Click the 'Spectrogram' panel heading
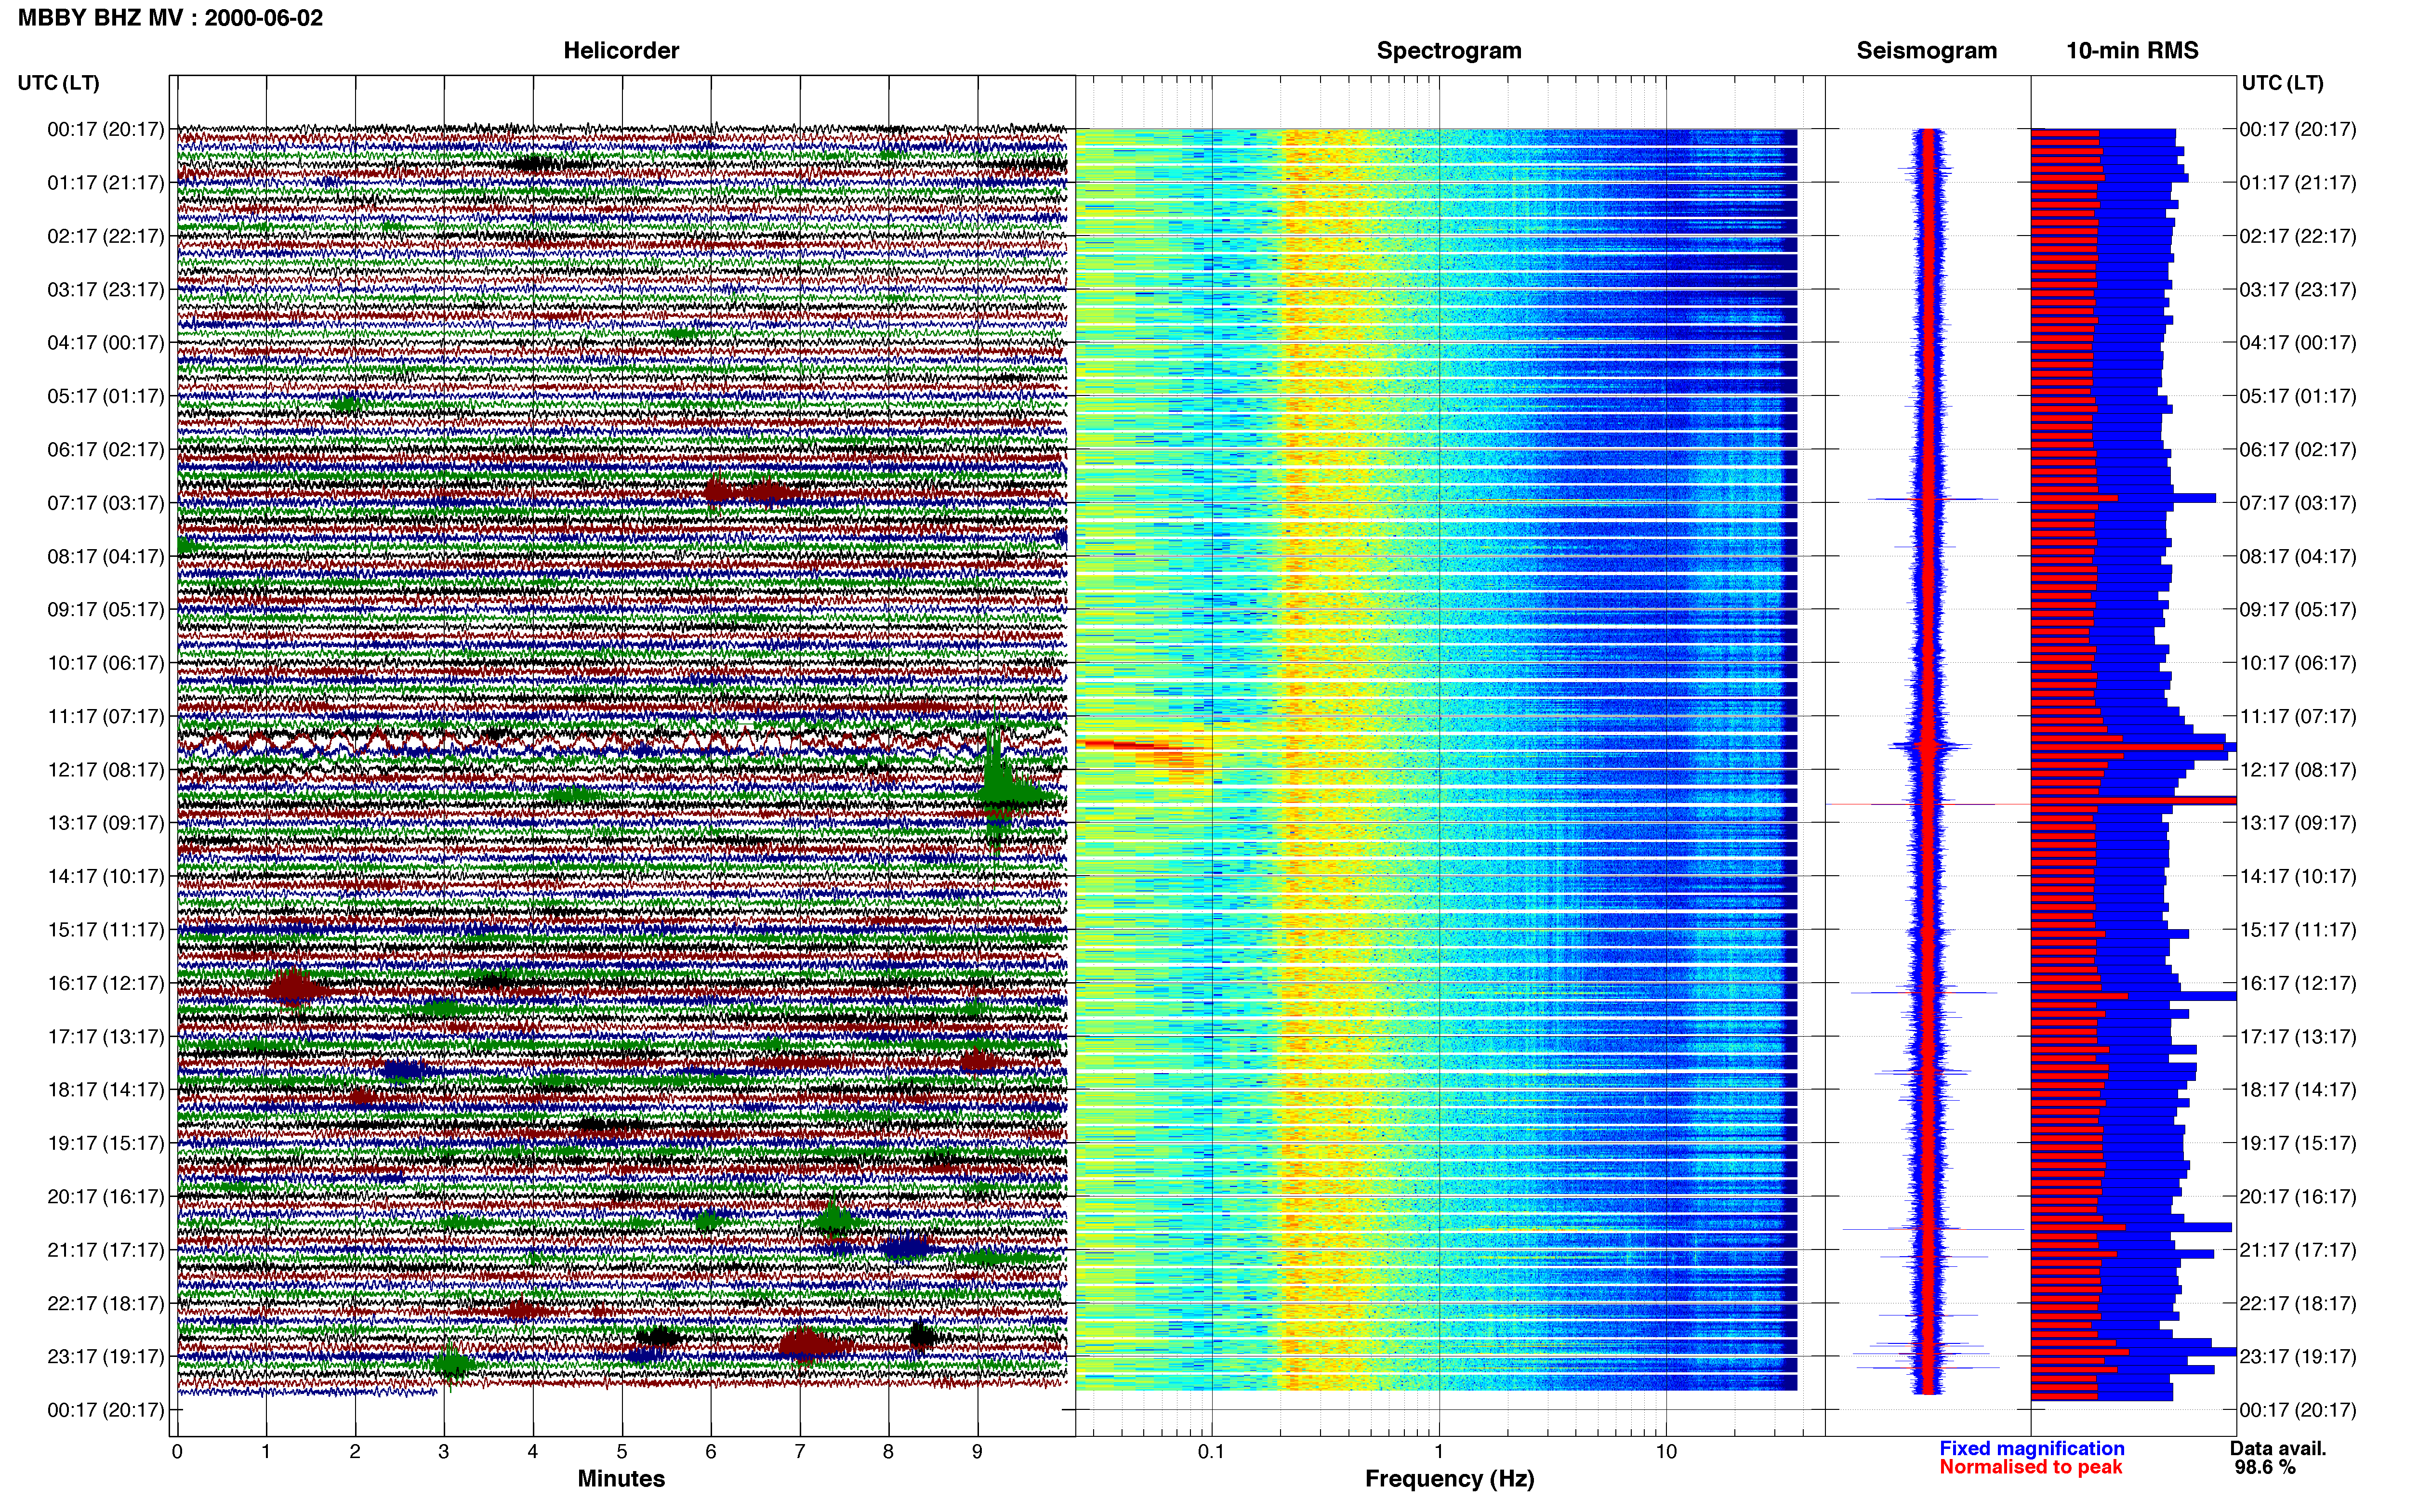Viewport: 2418px width, 1512px height. 1449,51
